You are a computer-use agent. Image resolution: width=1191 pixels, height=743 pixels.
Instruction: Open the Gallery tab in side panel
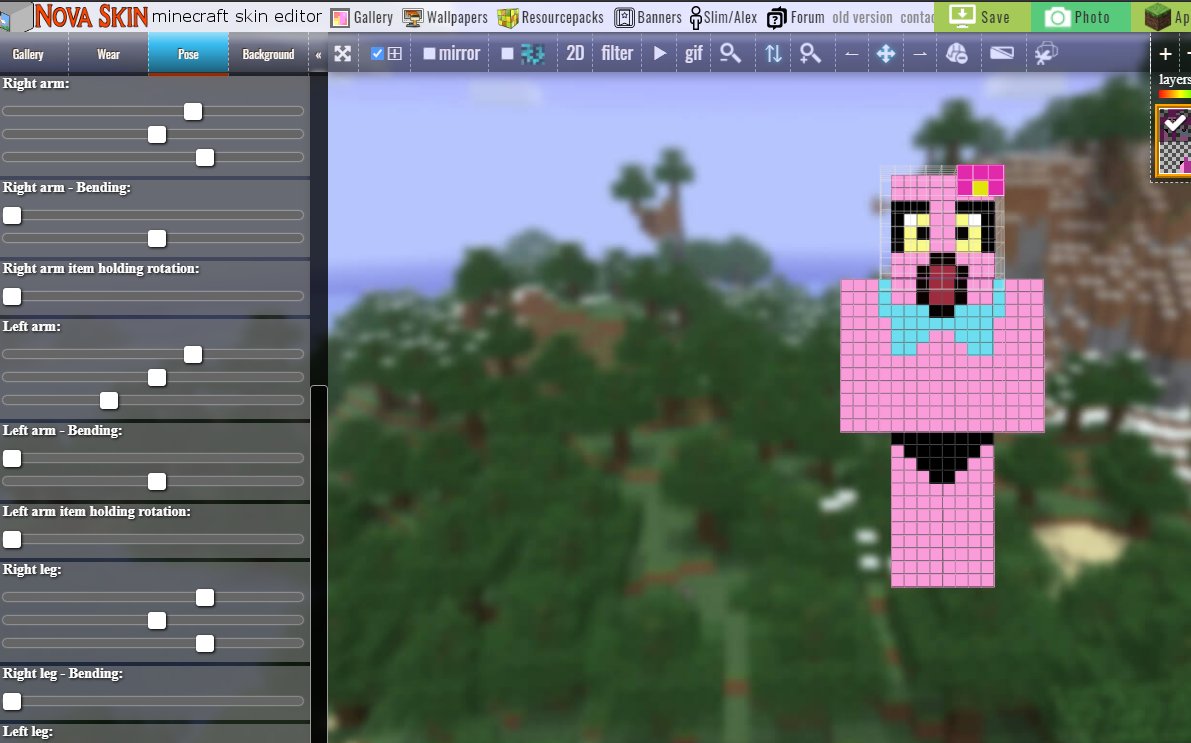click(28, 54)
